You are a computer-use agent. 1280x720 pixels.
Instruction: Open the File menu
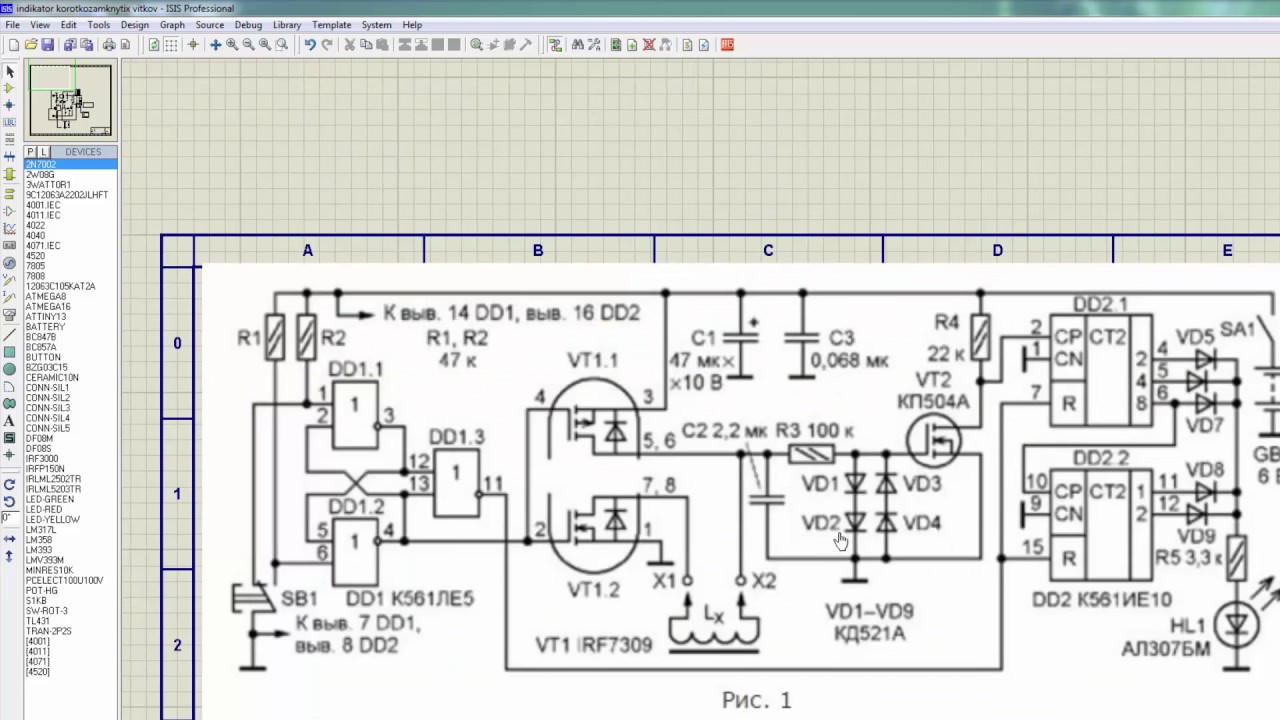pyautogui.click(x=12, y=25)
